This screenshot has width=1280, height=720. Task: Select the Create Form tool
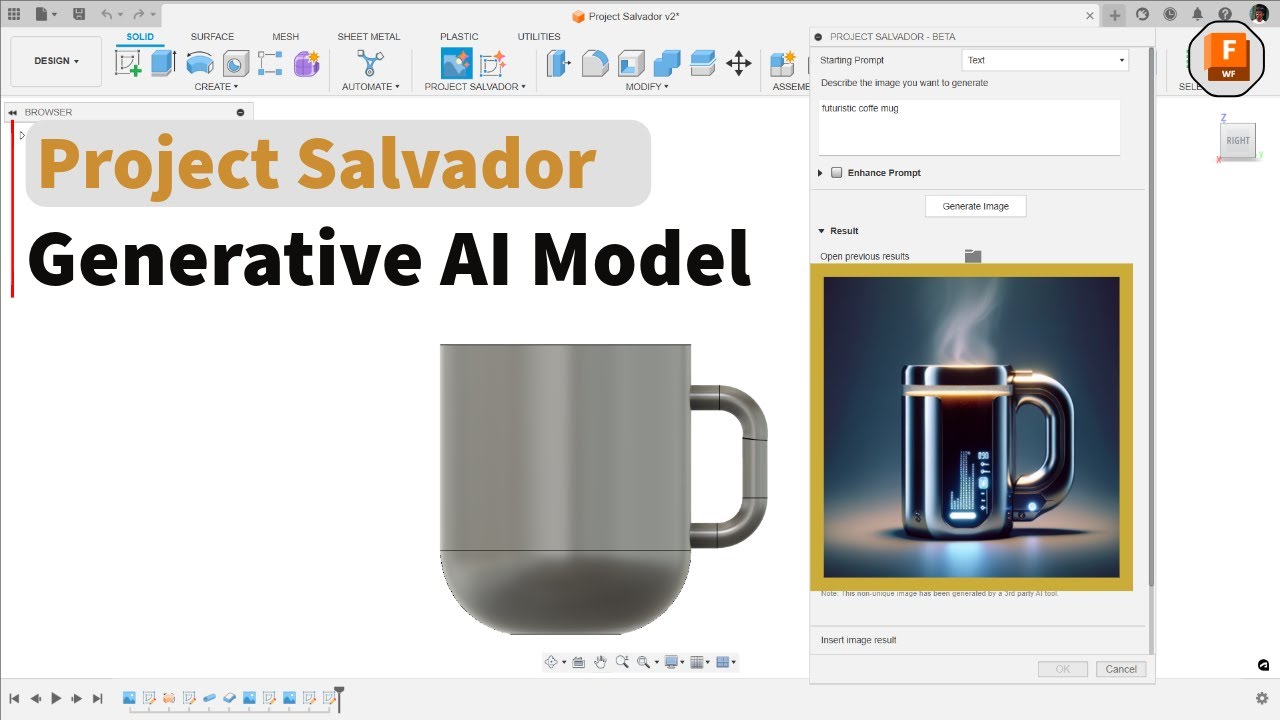pos(306,63)
